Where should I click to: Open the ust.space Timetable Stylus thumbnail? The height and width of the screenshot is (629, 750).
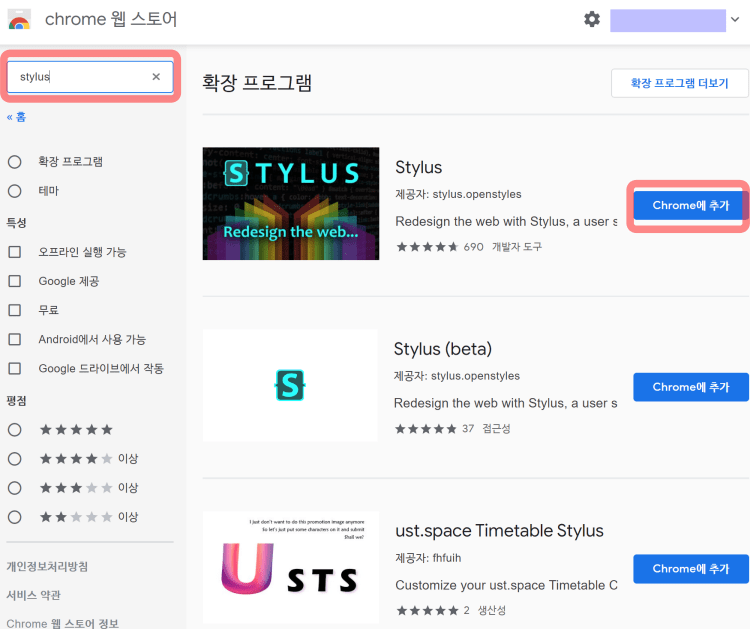pos(290,567)
